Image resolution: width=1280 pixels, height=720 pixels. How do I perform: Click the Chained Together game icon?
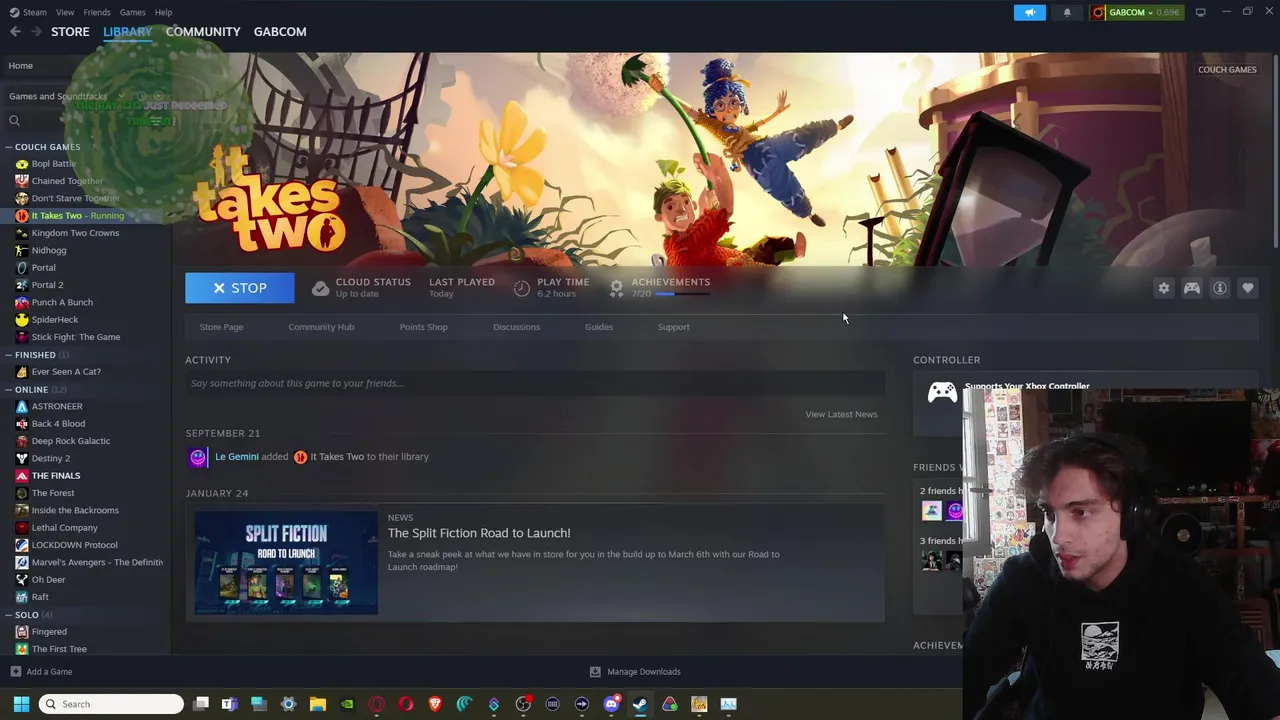pos(22,181)
